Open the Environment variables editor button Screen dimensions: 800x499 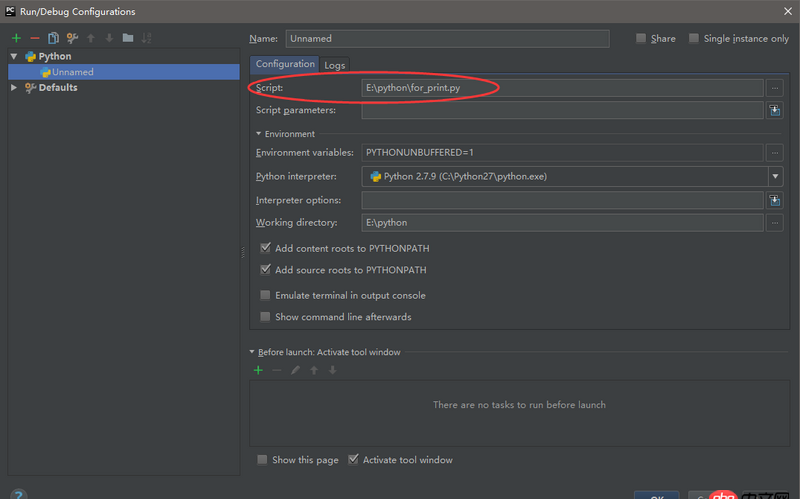(775, 153)
